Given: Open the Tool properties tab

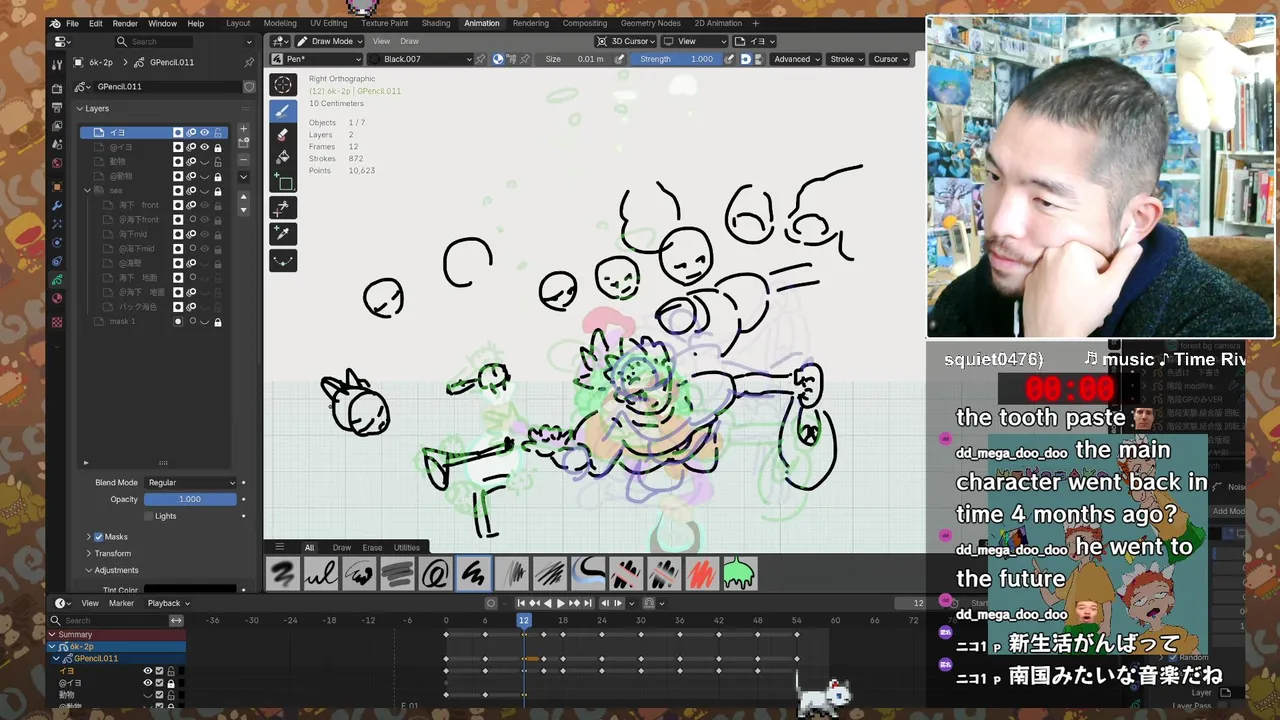Looking at the screenshot, I should coord(57,64).
